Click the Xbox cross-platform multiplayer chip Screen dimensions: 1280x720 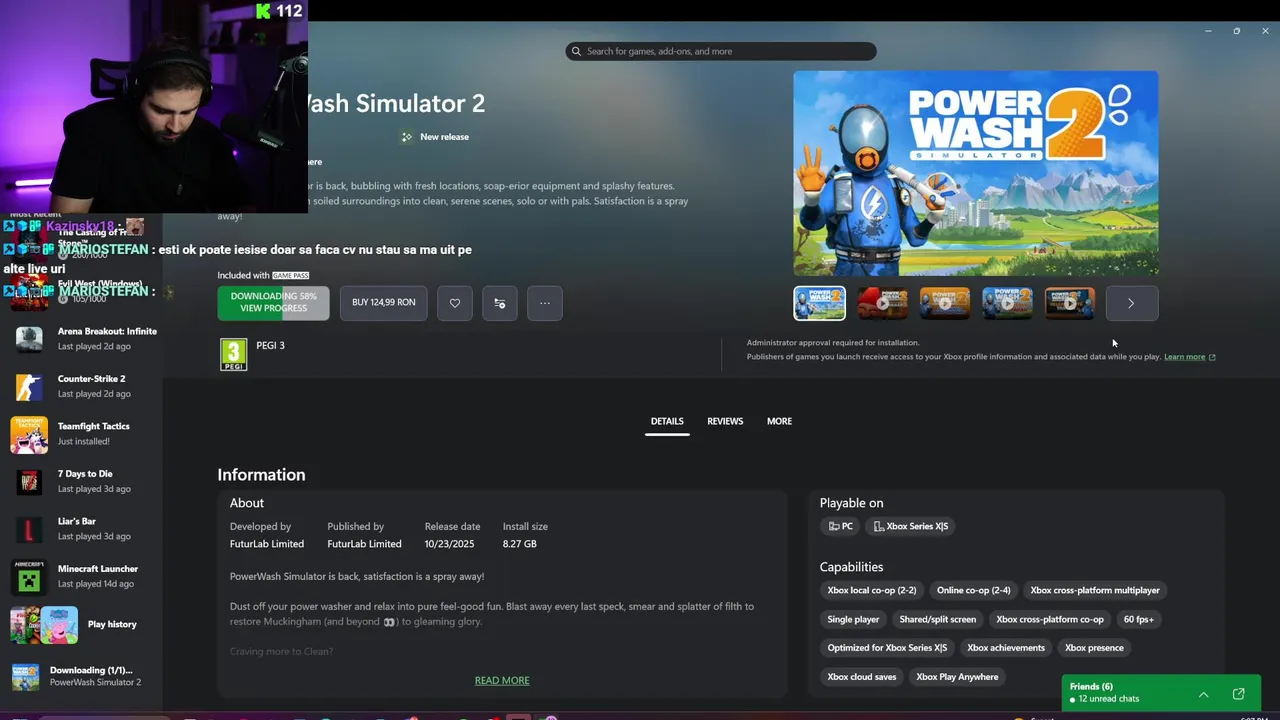tap(1095, 590)
